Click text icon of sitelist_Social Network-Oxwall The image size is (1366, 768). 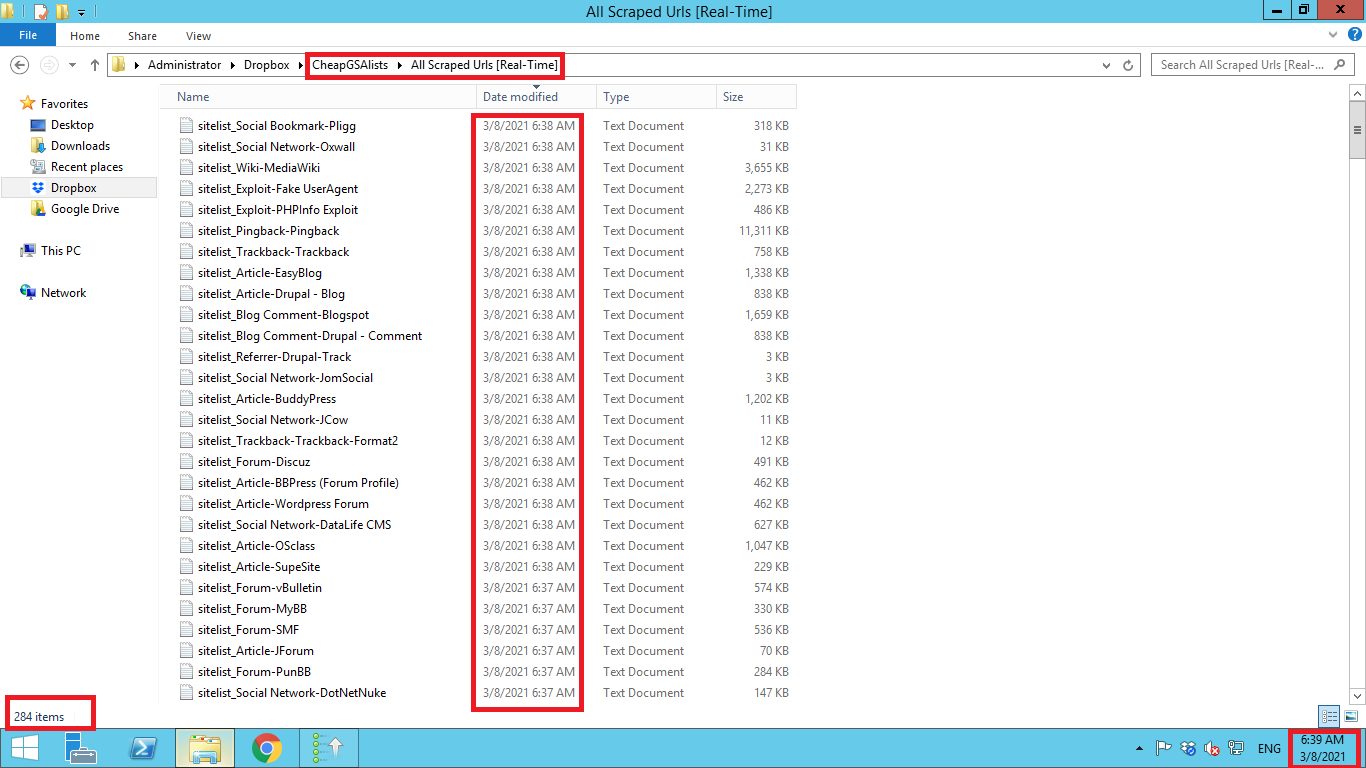coord(185,147)
